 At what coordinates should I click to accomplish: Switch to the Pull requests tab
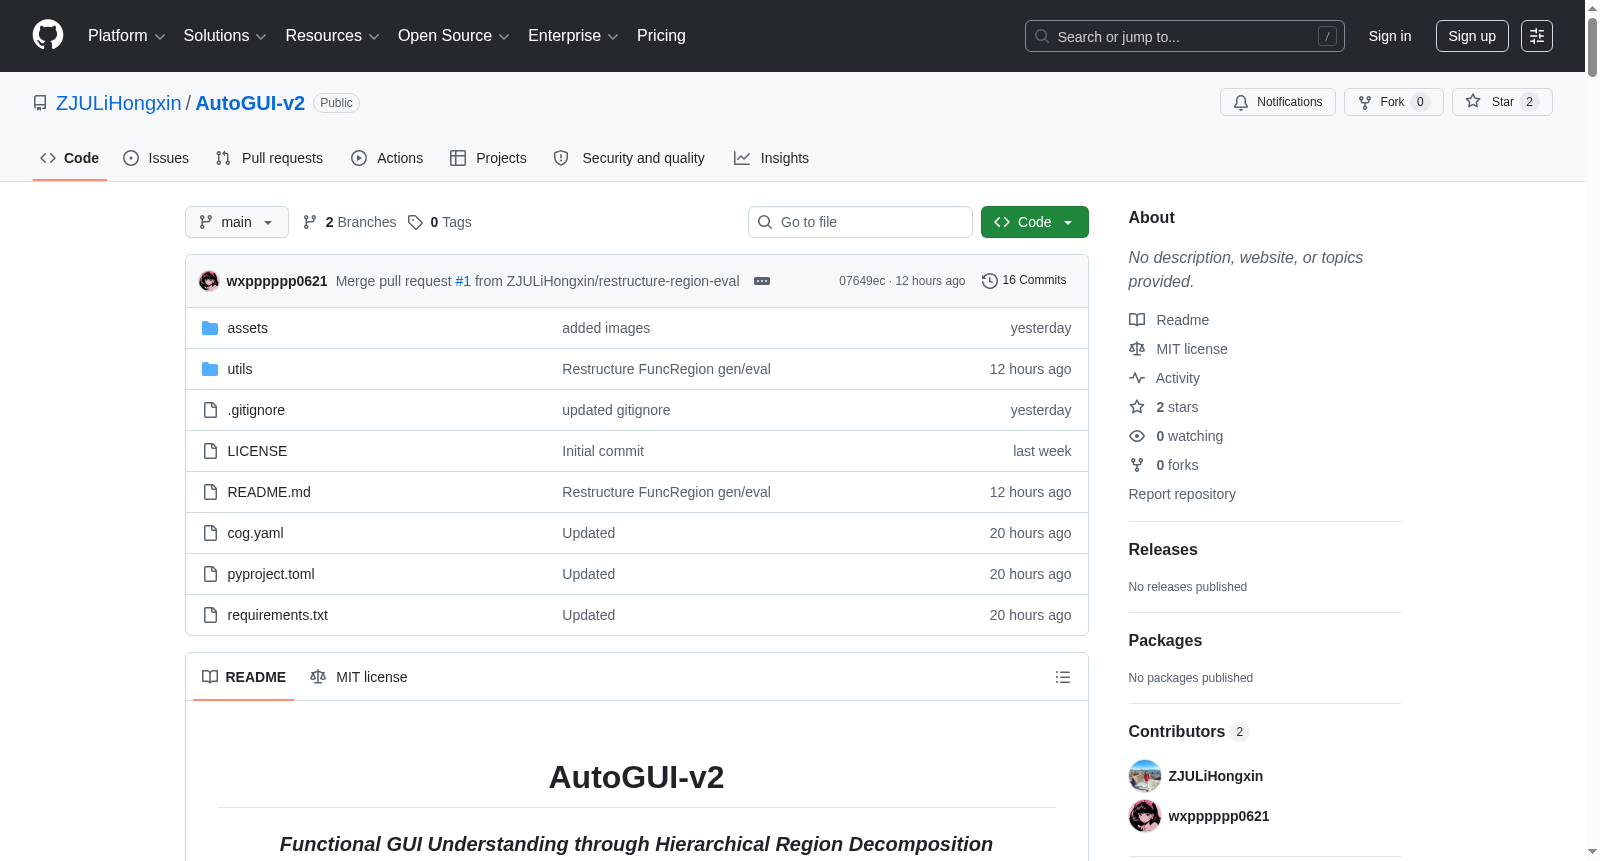point(269,158)
